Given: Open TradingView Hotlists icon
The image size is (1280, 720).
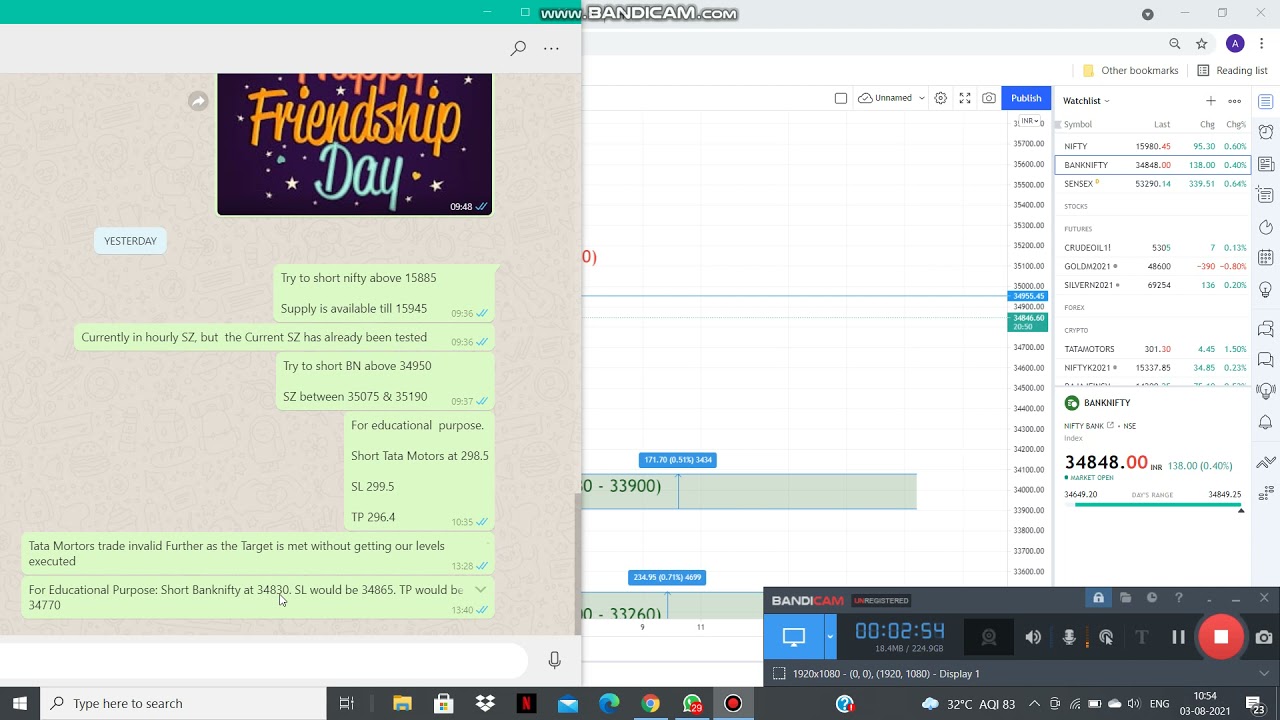Looking at the screenshot, I should (x=1266, y=227).
